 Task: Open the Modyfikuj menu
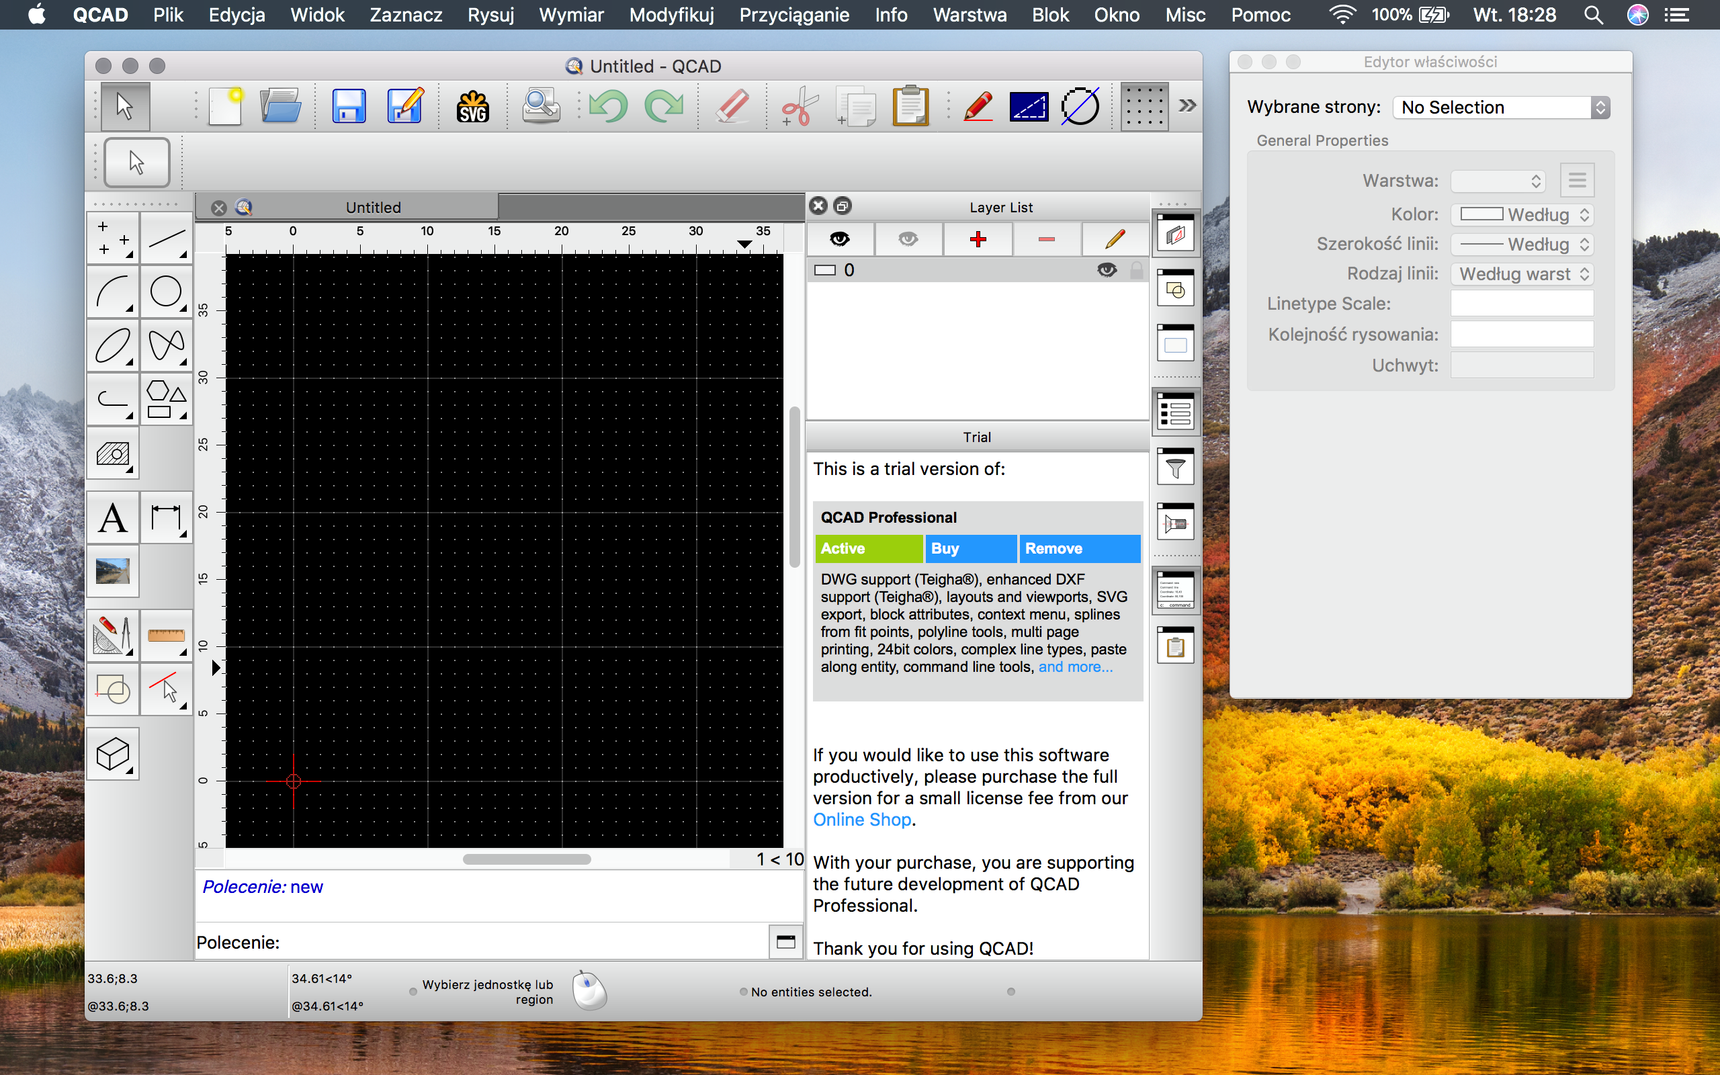point(671,15)
